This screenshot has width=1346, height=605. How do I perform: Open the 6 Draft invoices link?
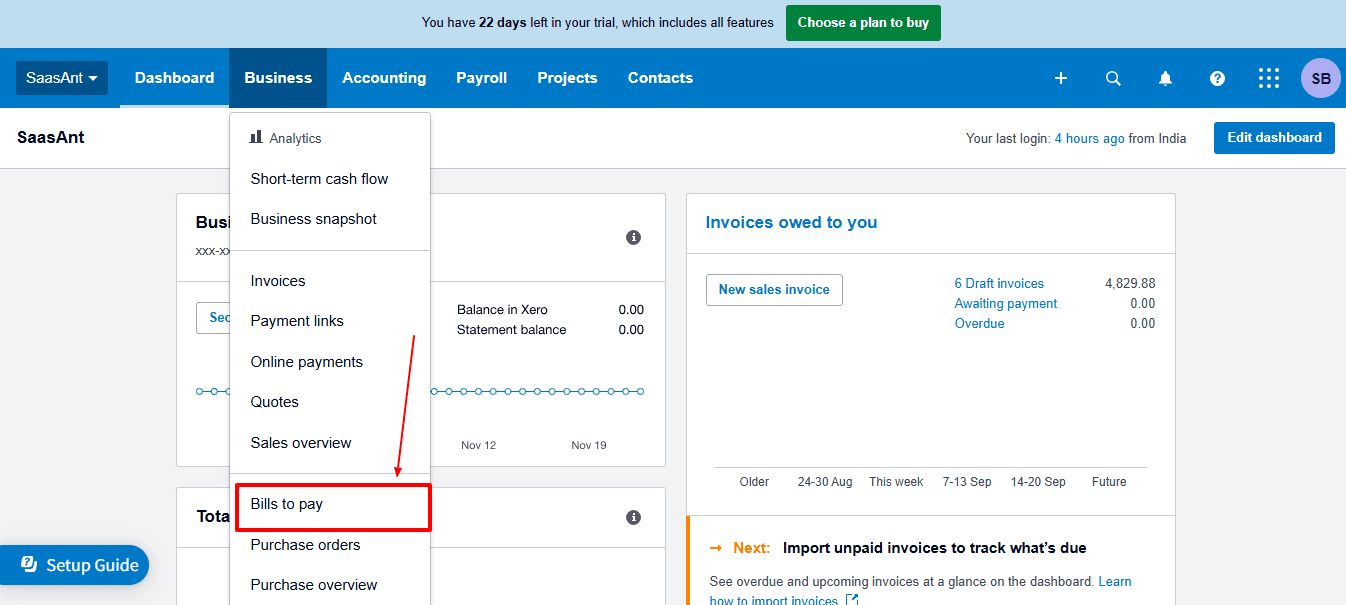[x=998, y=283]
